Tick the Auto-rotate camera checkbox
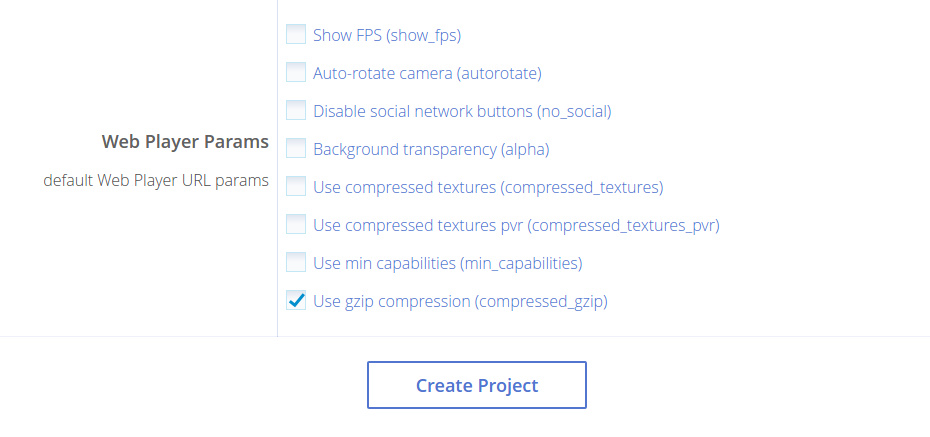 pos(296,73)
